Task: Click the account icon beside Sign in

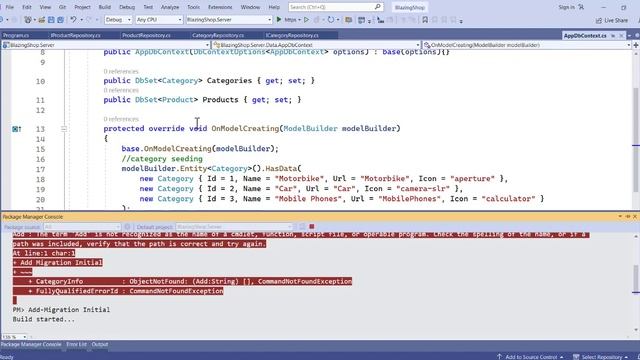Action: (x=581, y=7)
